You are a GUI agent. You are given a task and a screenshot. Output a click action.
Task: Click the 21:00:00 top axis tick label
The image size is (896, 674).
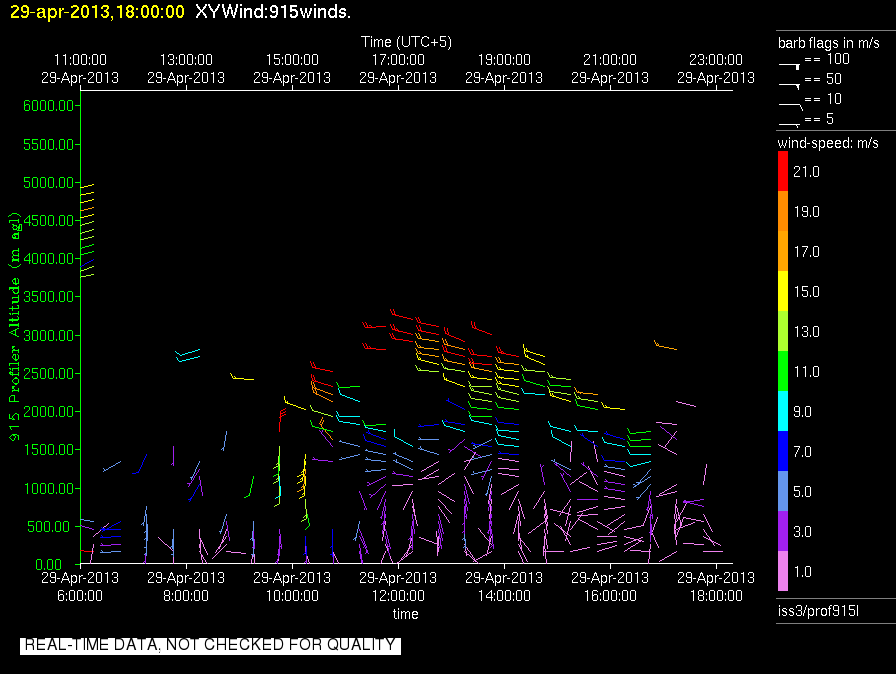[610, 60]
